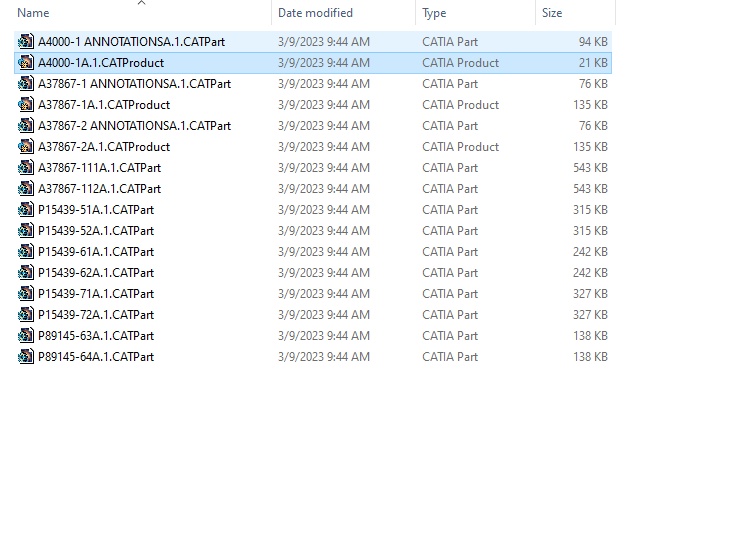
Task: Toggle the sort arrow above the Name column
Action: pos(141,3)
